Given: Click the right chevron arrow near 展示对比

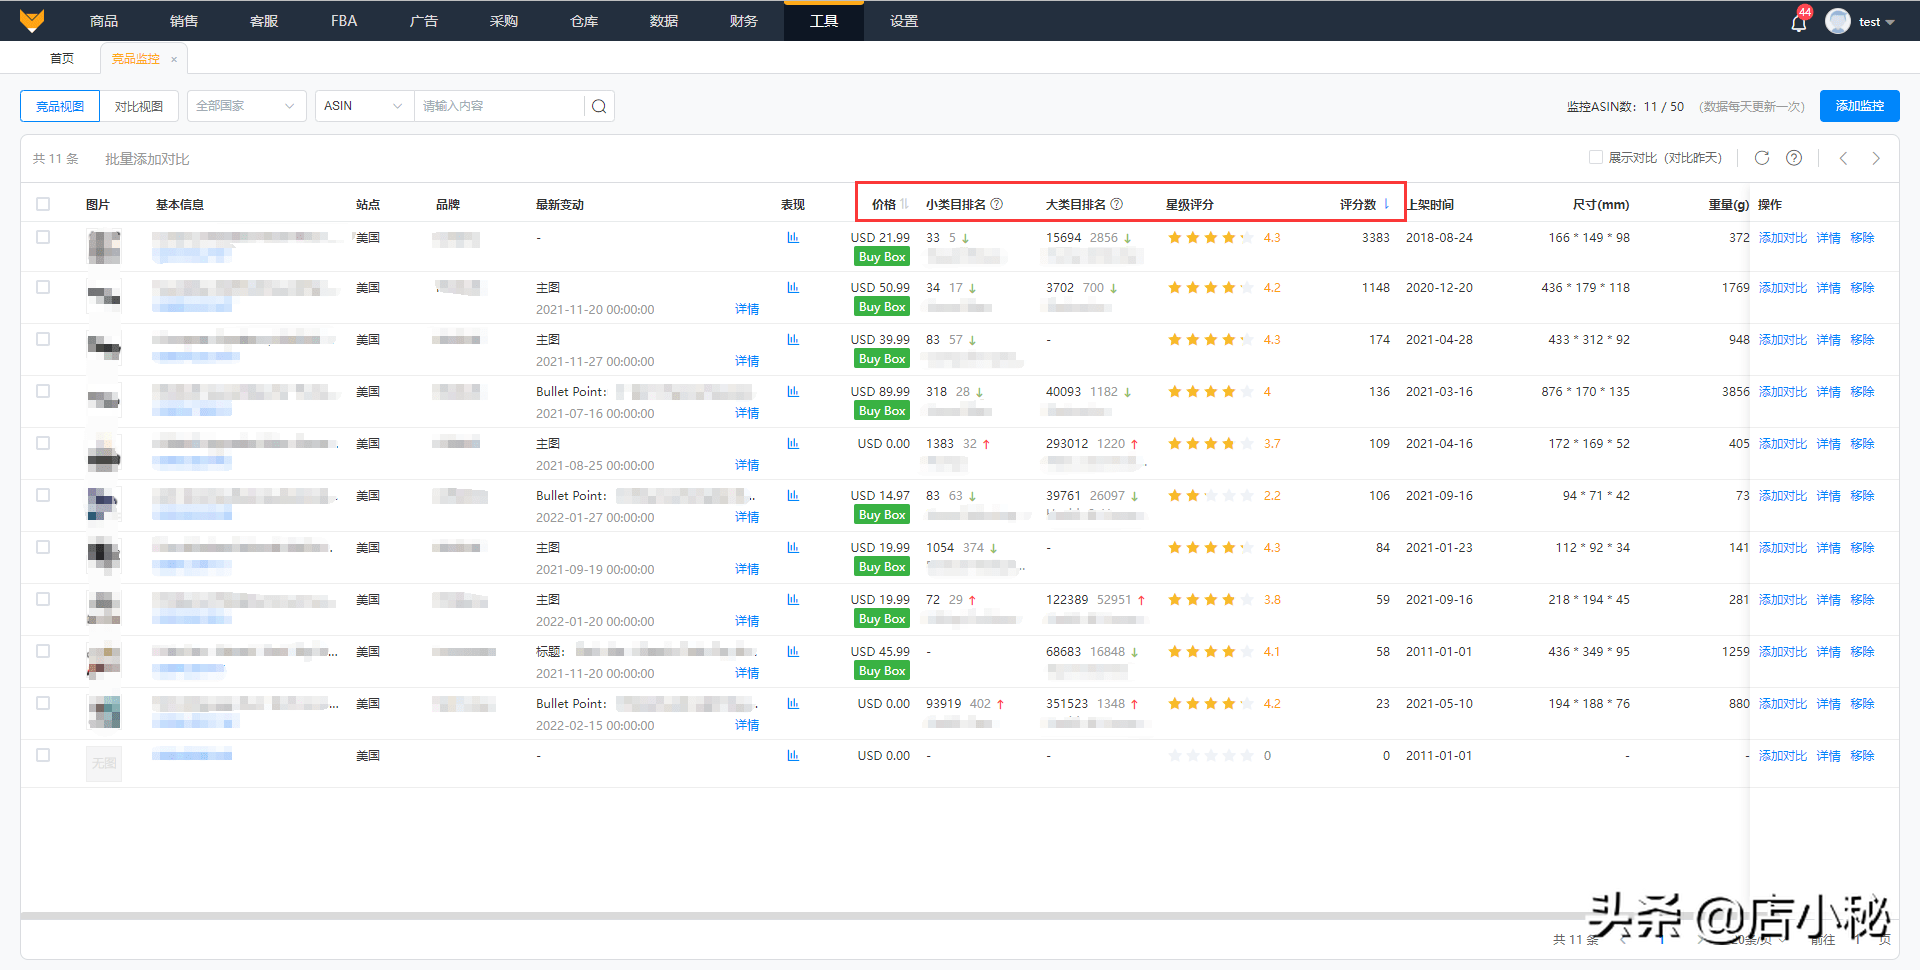Looking at the screenshot, I should (1876, 157).
